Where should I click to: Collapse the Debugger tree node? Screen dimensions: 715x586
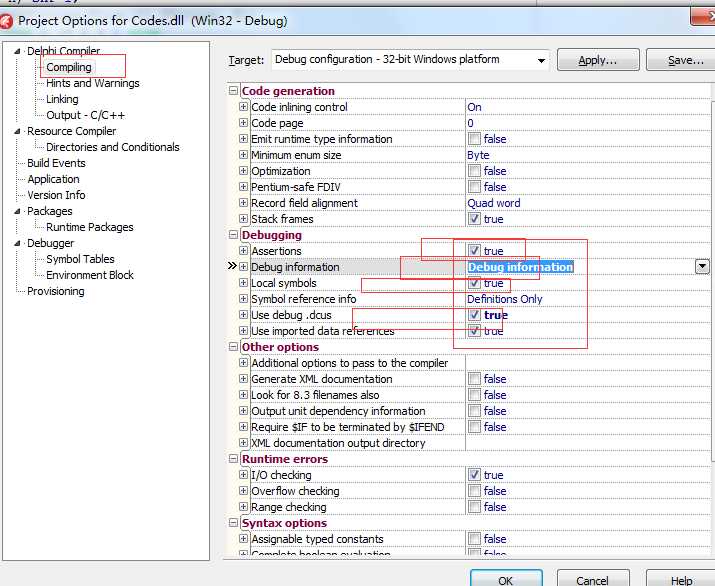(x=17, y=243)
